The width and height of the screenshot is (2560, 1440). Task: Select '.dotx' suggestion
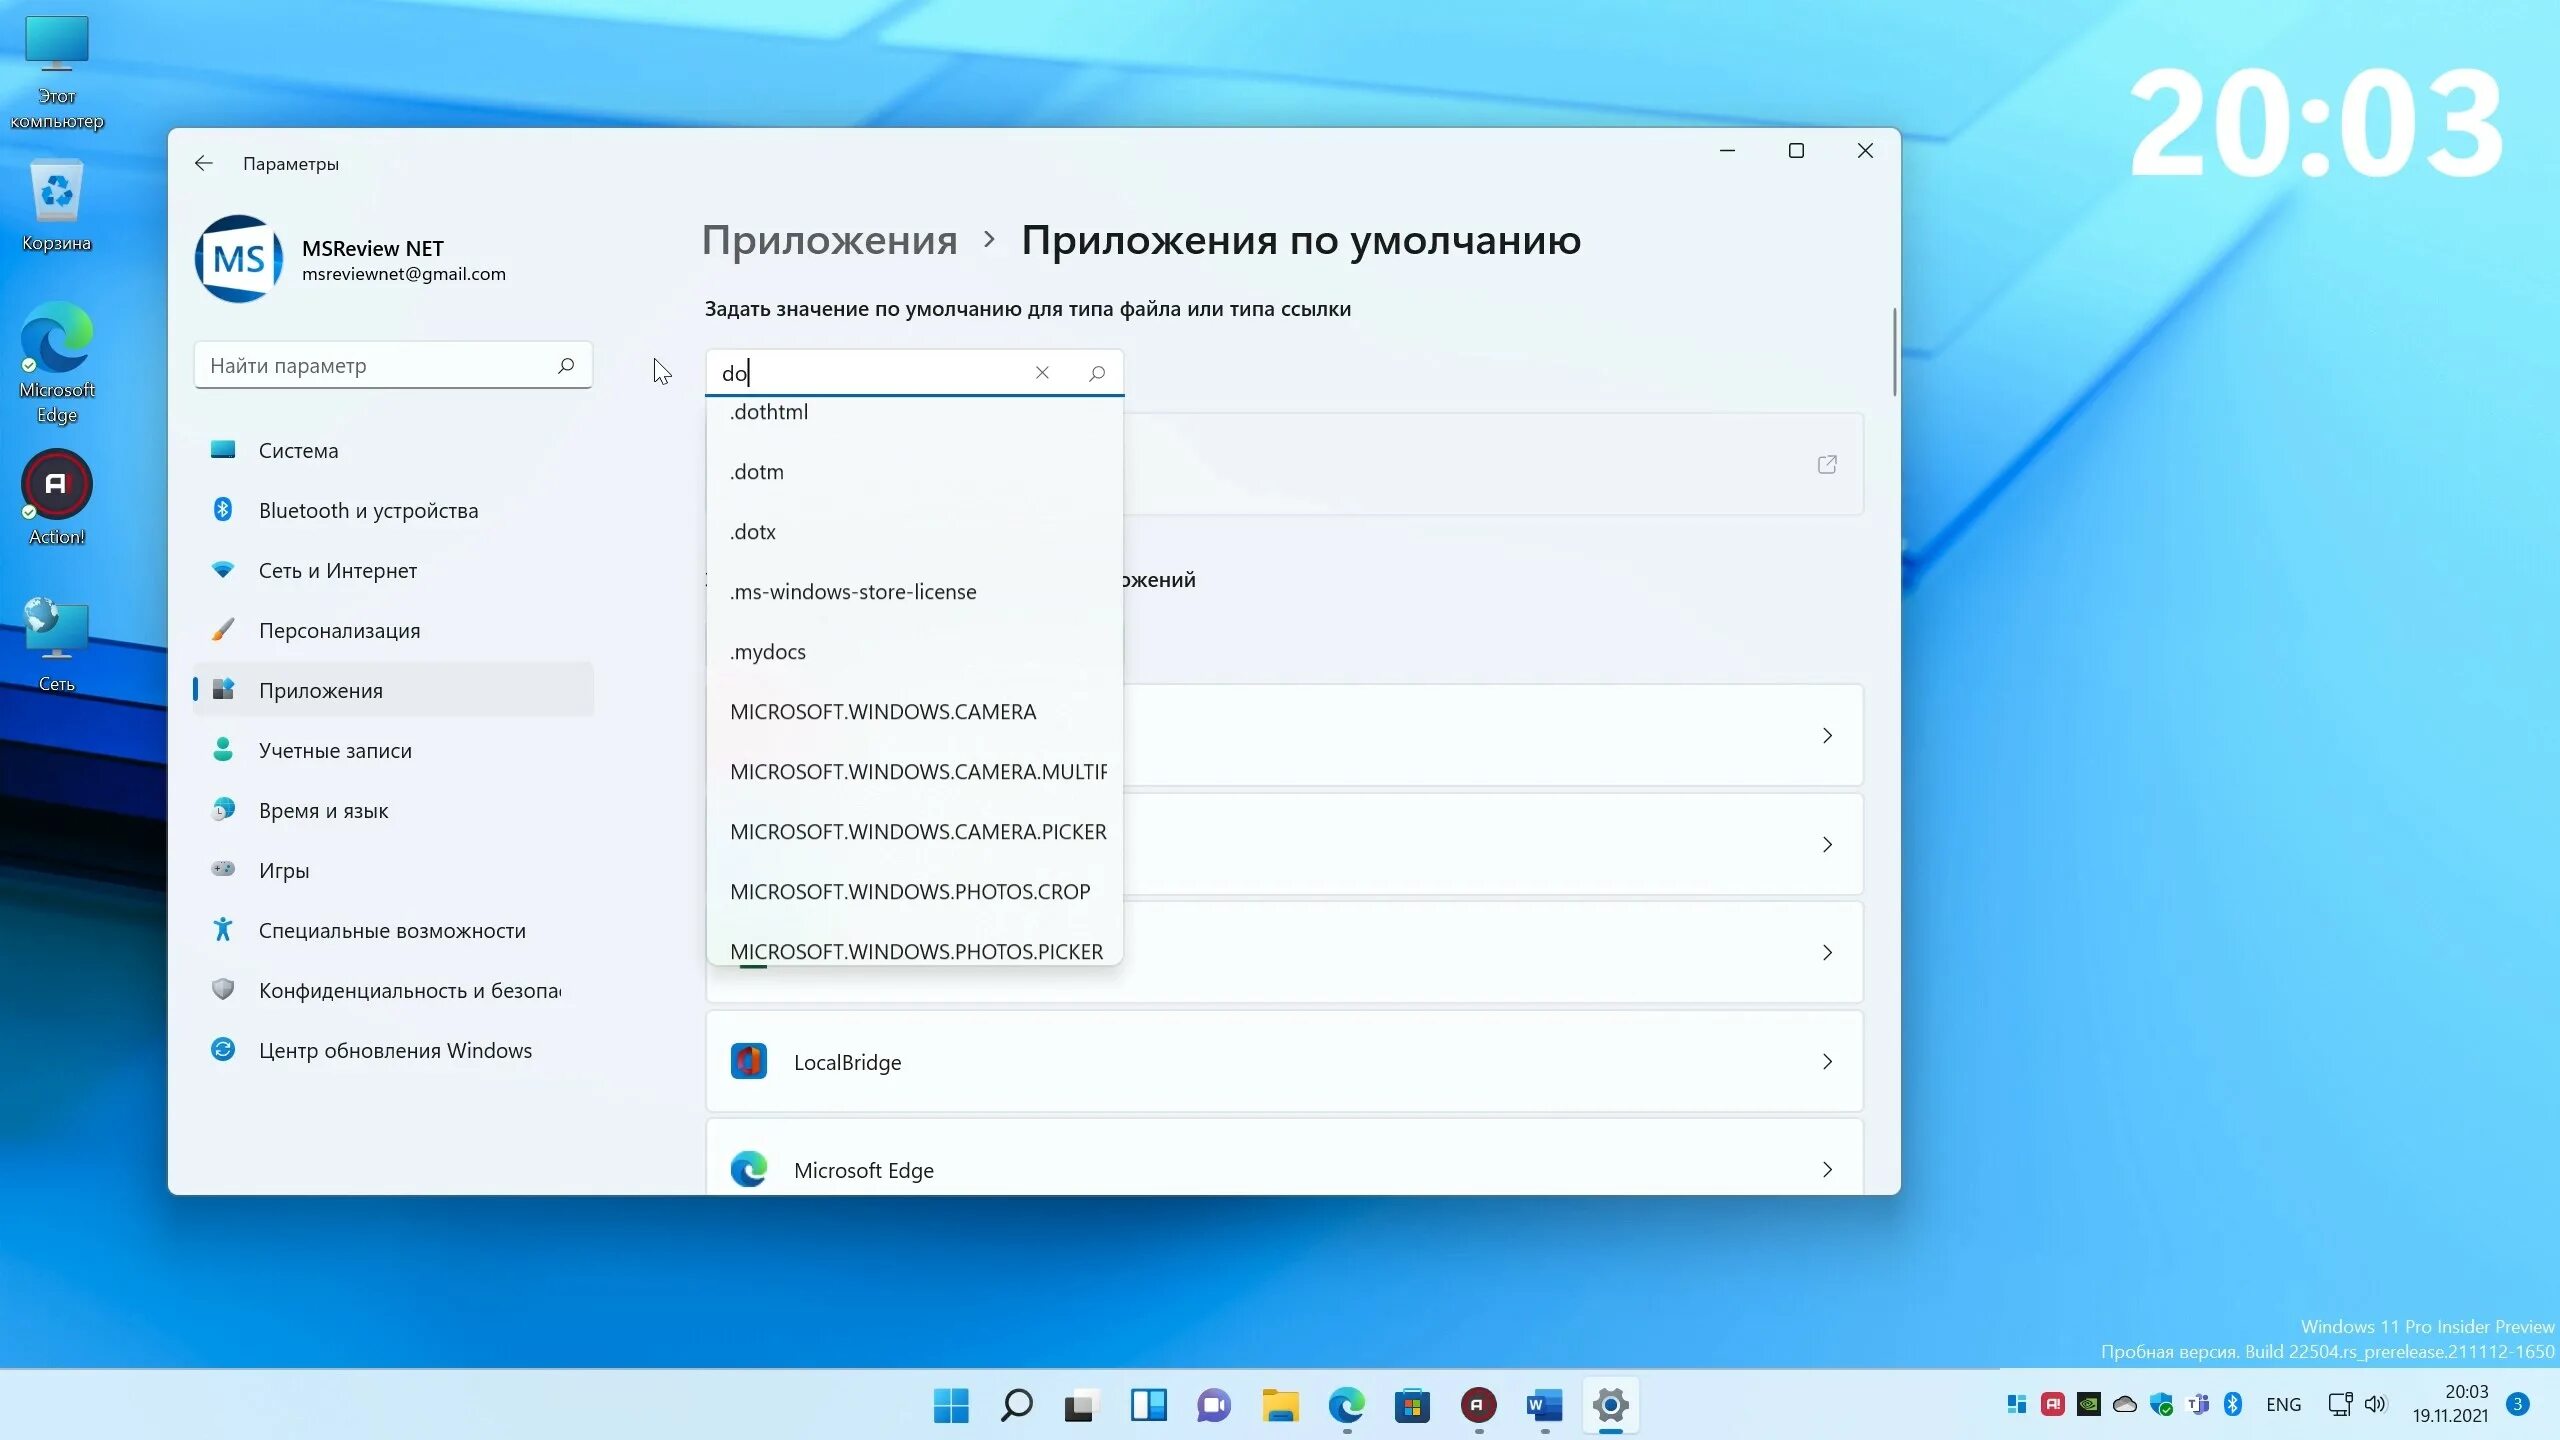(914, 532)
